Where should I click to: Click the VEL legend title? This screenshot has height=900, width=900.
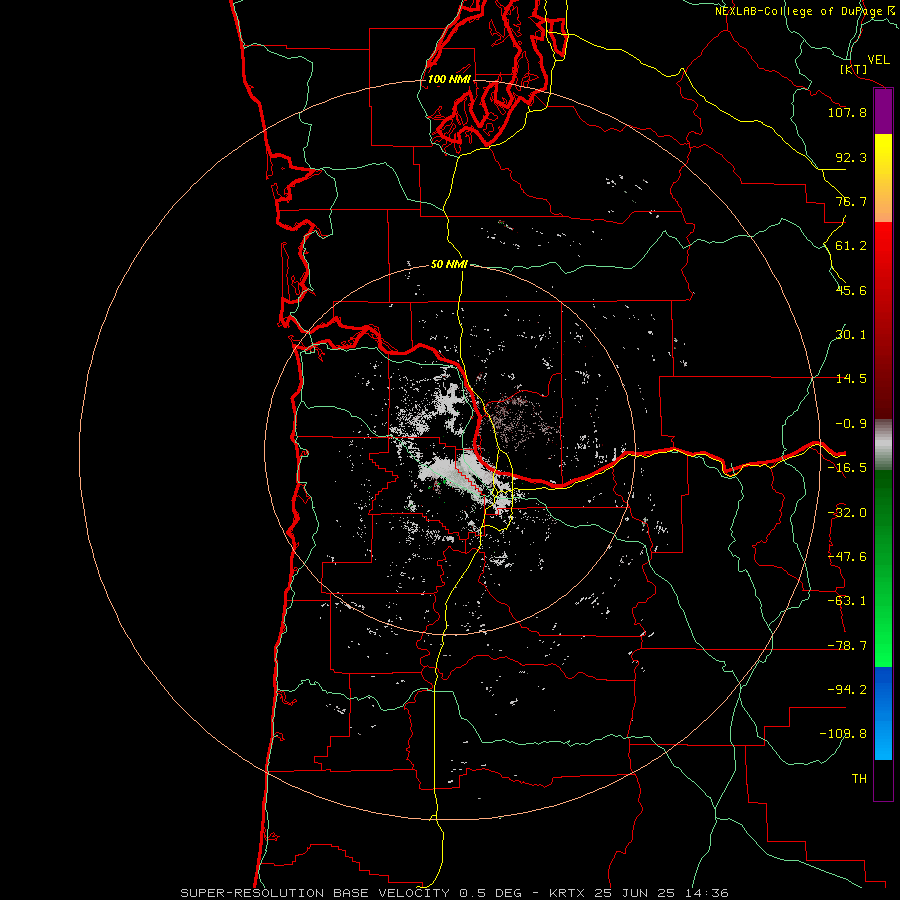pyautogui.click(x=878, y=60)
